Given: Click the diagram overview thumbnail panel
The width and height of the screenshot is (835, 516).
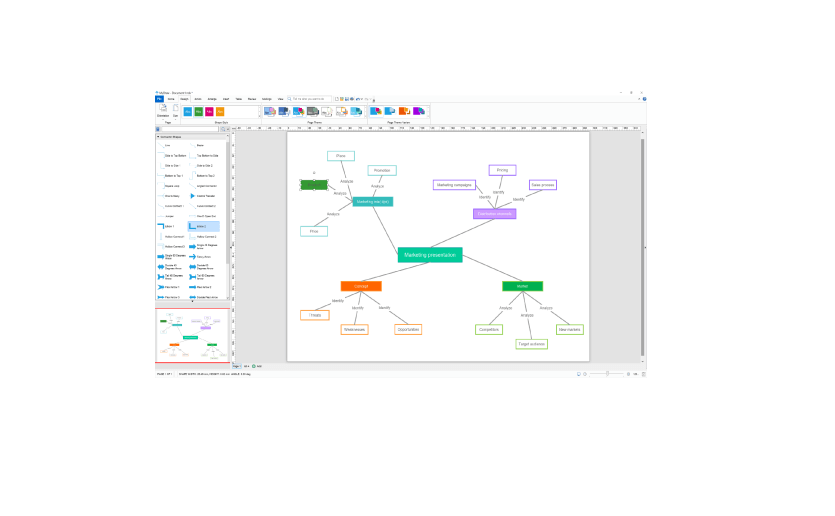Looking at the screenshot, I should [192, 336].
